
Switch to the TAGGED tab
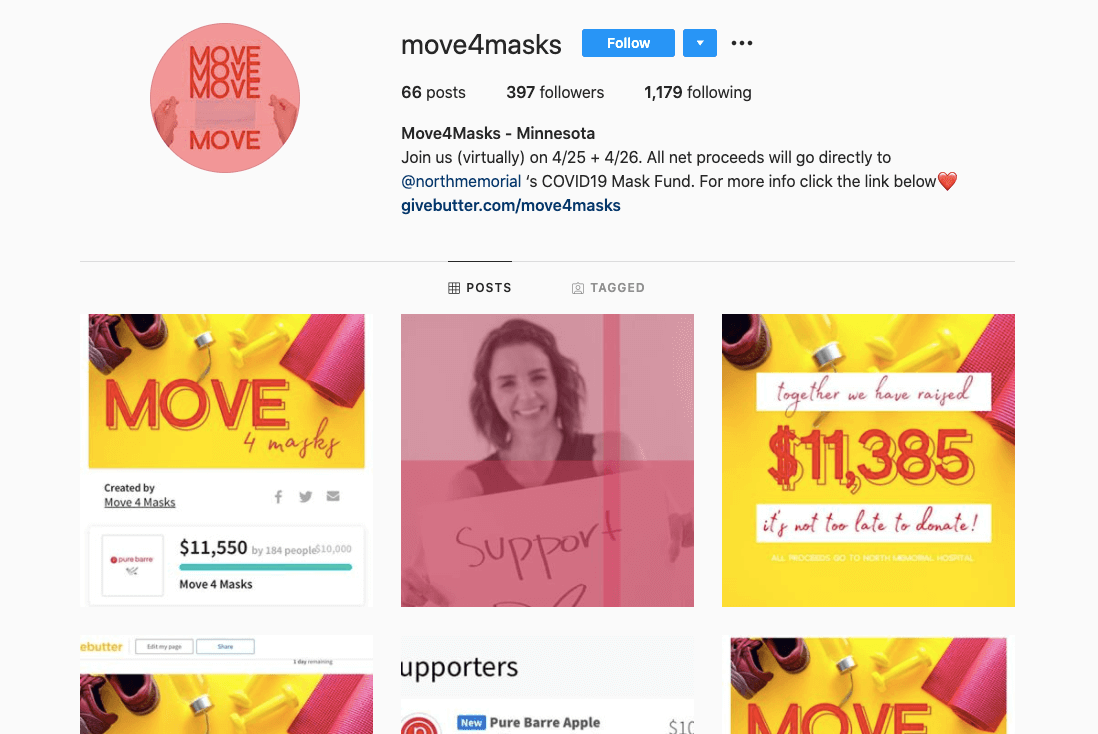(608, 288)
